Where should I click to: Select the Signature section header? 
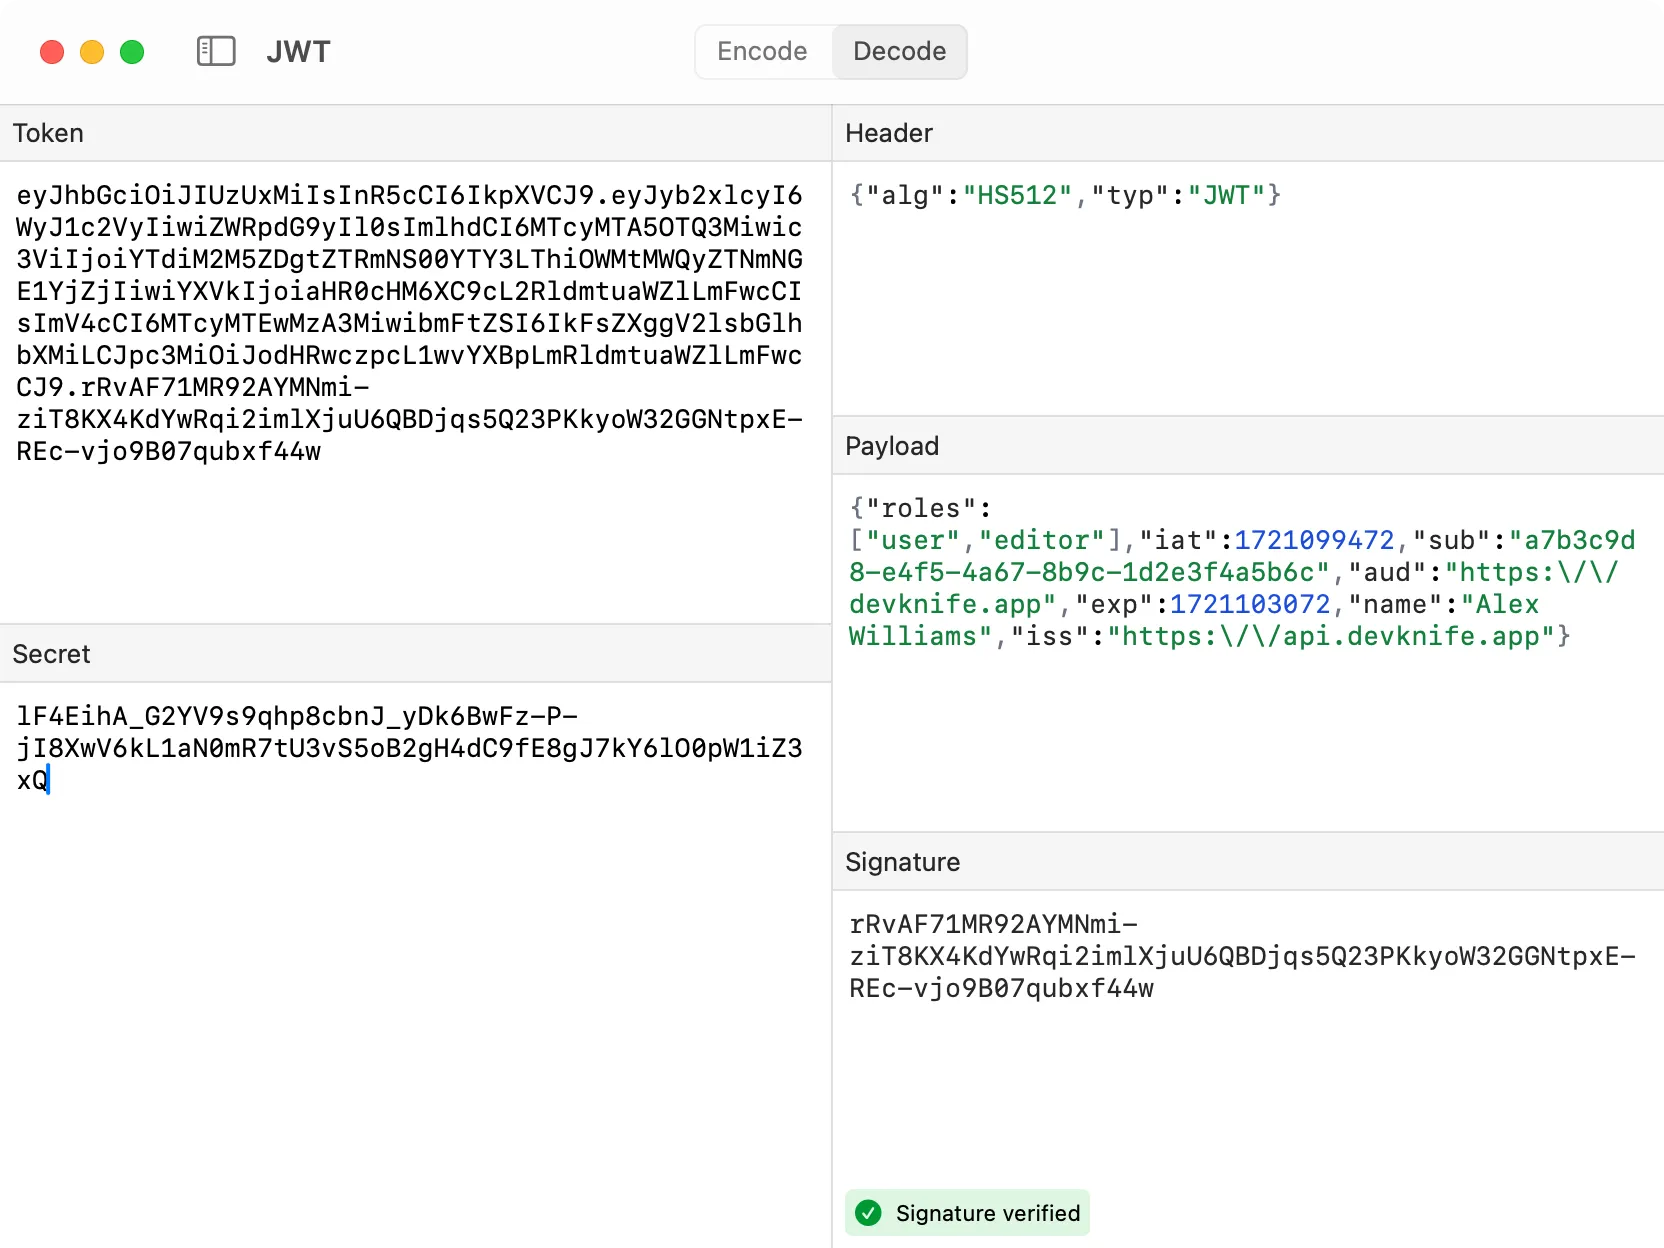click(x=901, y=862)
